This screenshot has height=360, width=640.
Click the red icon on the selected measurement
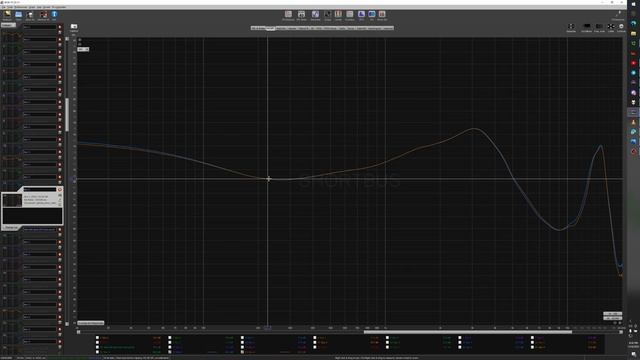(60, 189)
